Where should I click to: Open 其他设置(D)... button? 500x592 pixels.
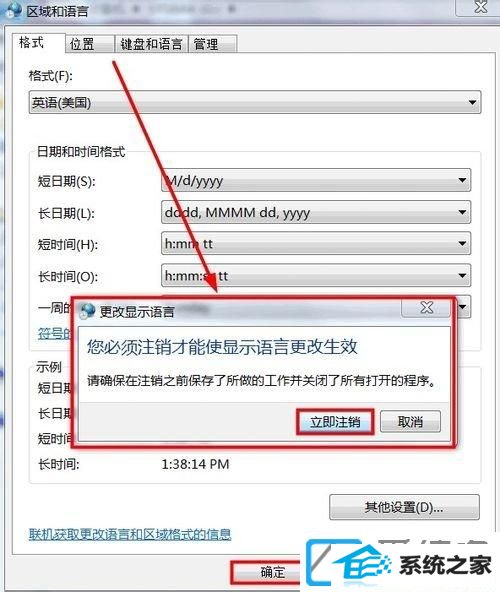click(404, 507)
